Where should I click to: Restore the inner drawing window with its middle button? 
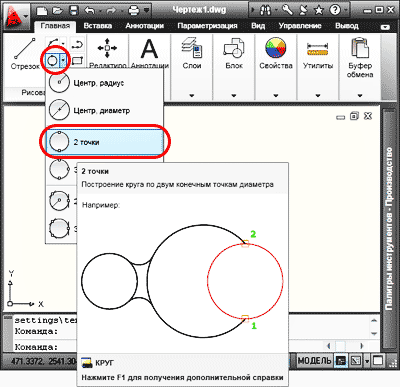point(354,116)
